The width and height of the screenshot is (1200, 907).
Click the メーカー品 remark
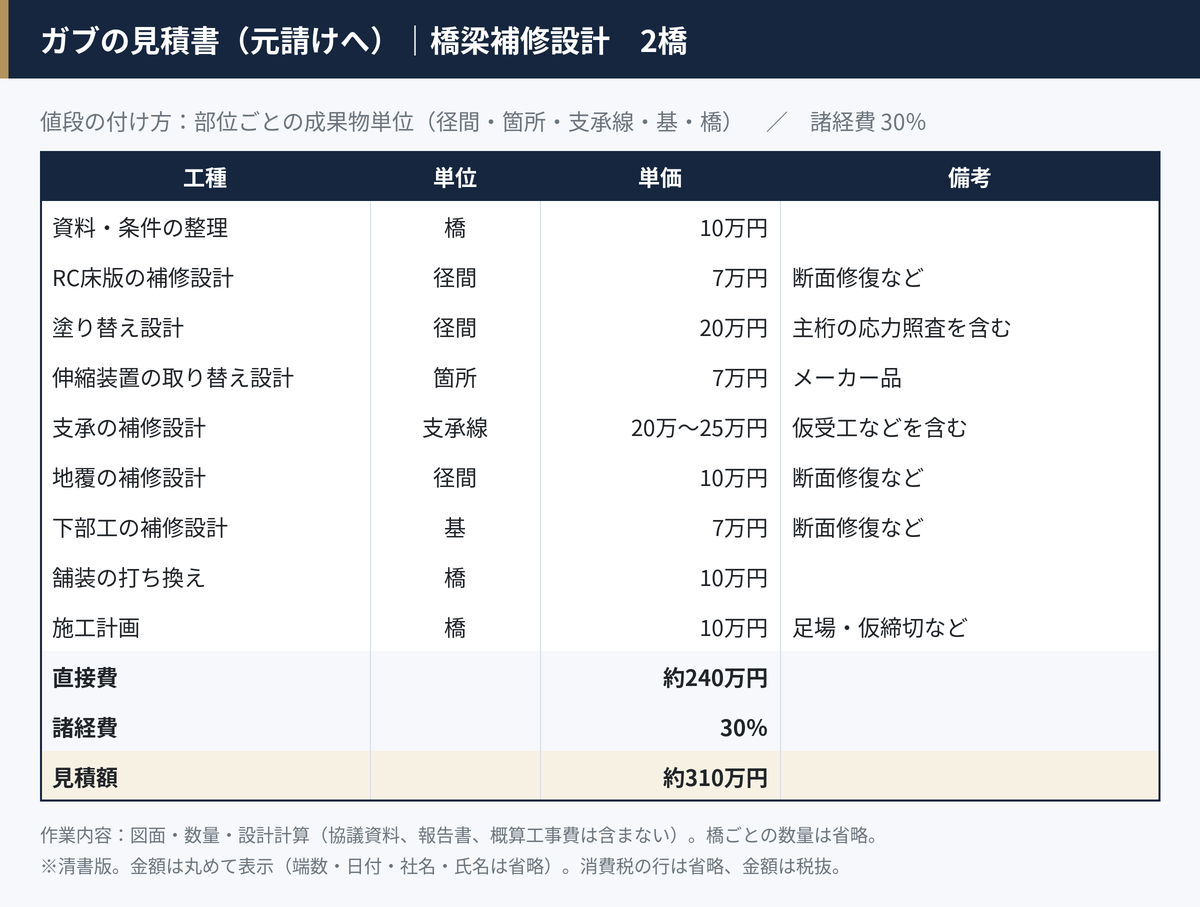847,378
